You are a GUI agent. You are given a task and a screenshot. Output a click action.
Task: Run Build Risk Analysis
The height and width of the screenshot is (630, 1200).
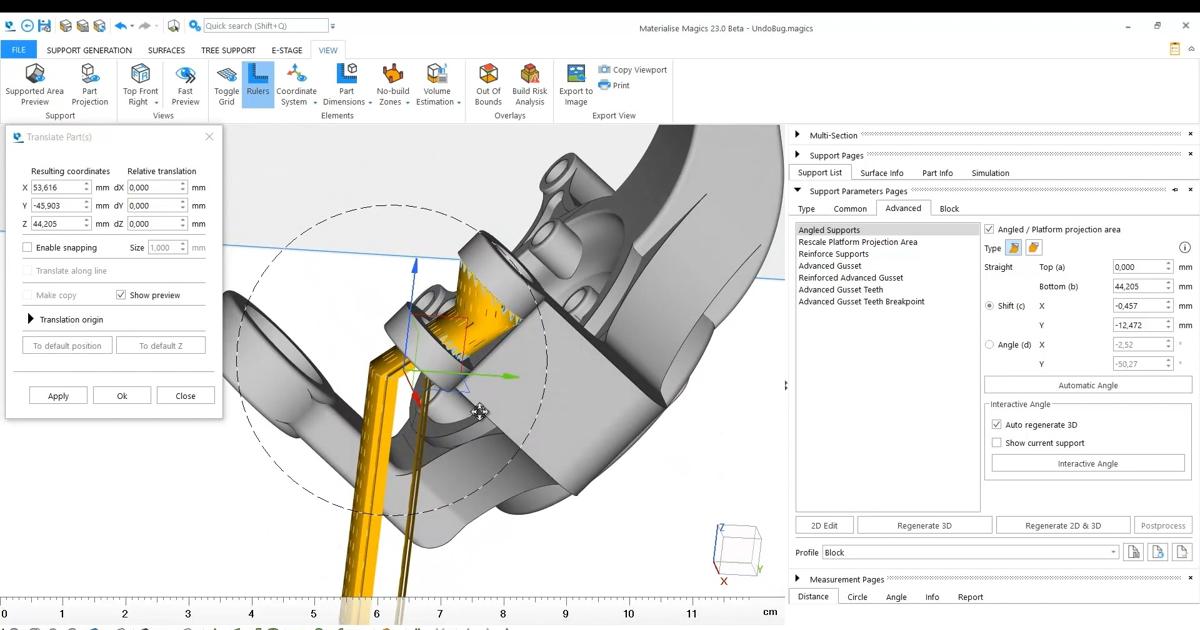coord(529,85)
